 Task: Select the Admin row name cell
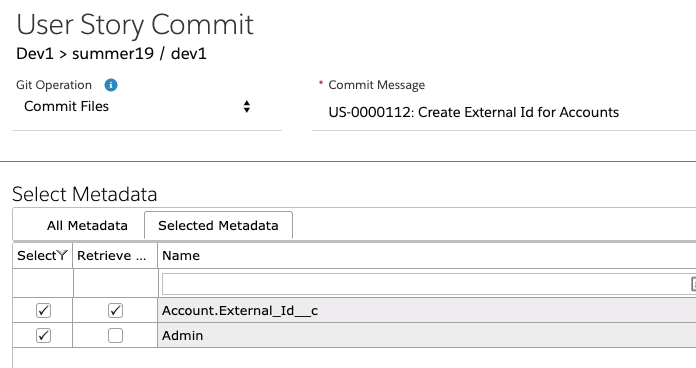[427, 335]
